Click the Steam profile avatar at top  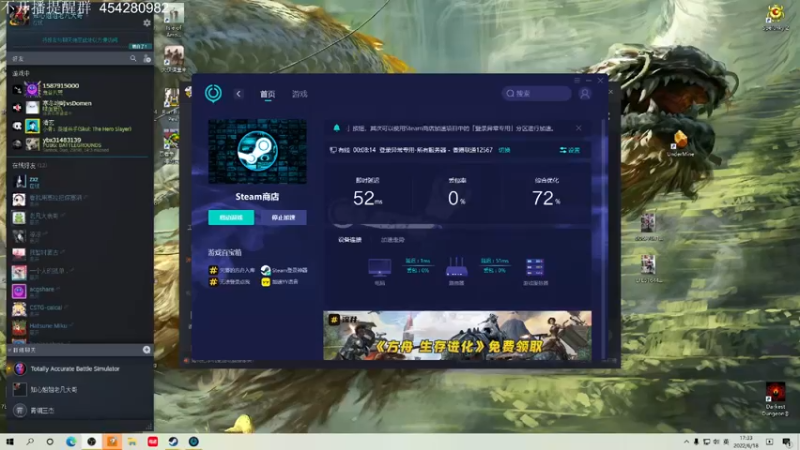(19, 16)
